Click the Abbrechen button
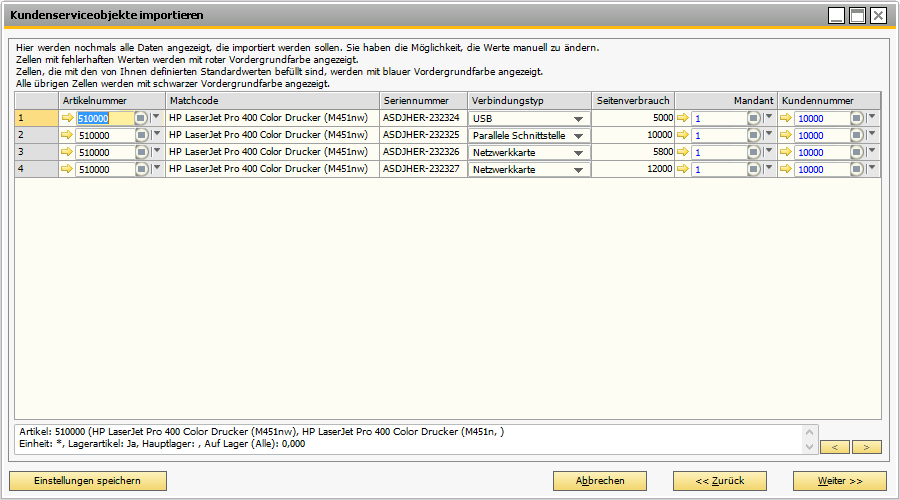The height and width of the screenshot is (500, 900). click(x=600, y=481)
